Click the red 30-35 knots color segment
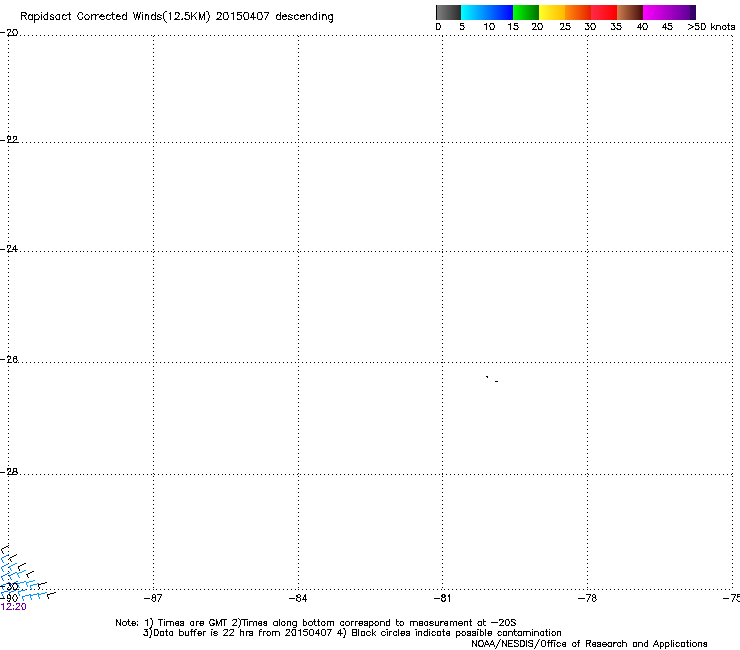Image resolution: width=740 pixels, height=650 pixels. pos(604,12)
